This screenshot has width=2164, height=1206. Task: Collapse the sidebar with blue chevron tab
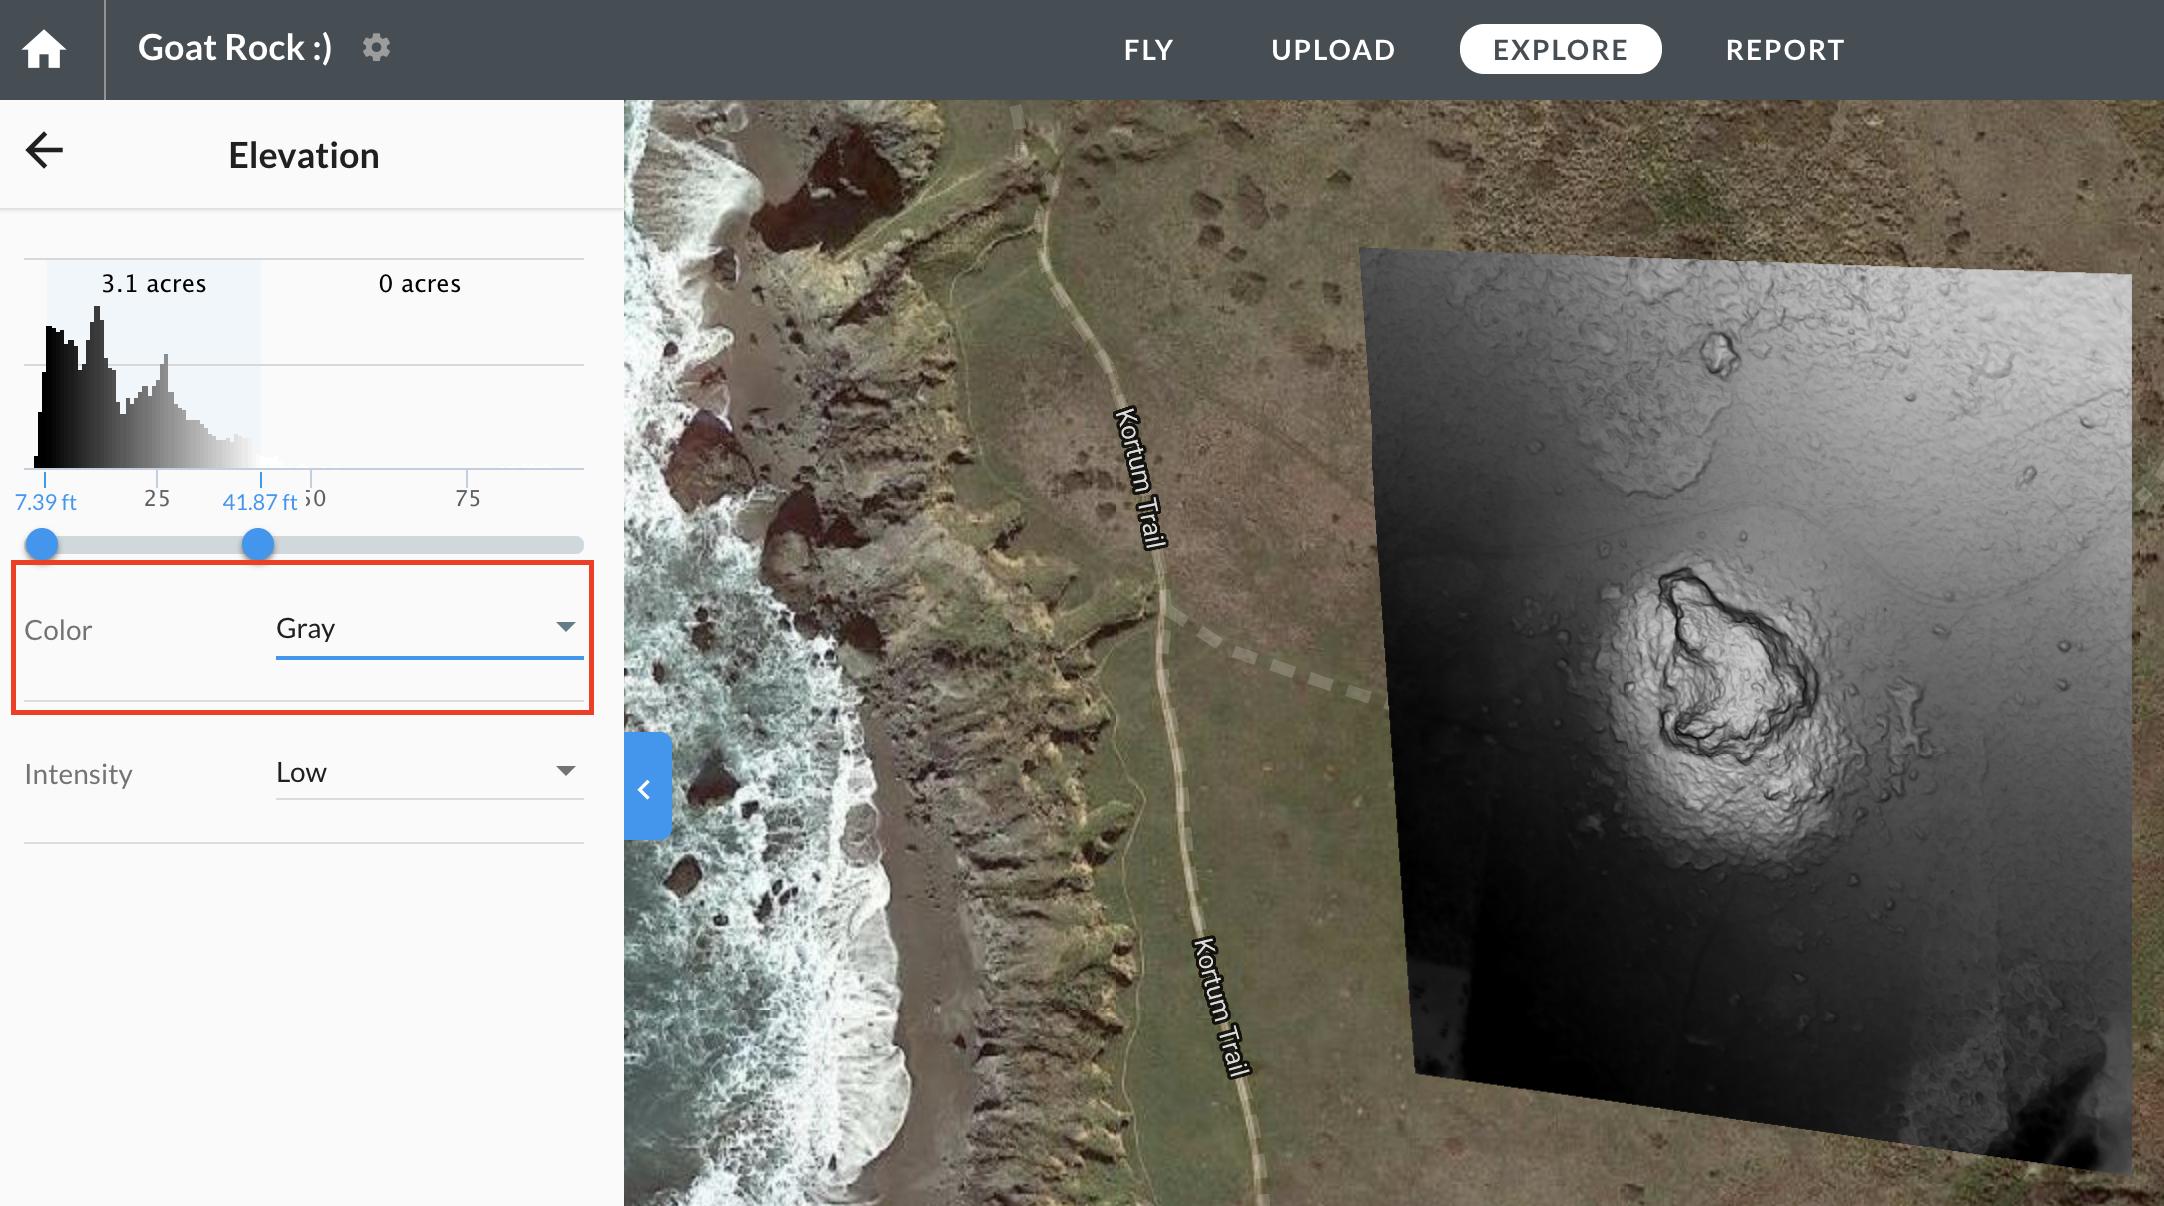(646, 788)
